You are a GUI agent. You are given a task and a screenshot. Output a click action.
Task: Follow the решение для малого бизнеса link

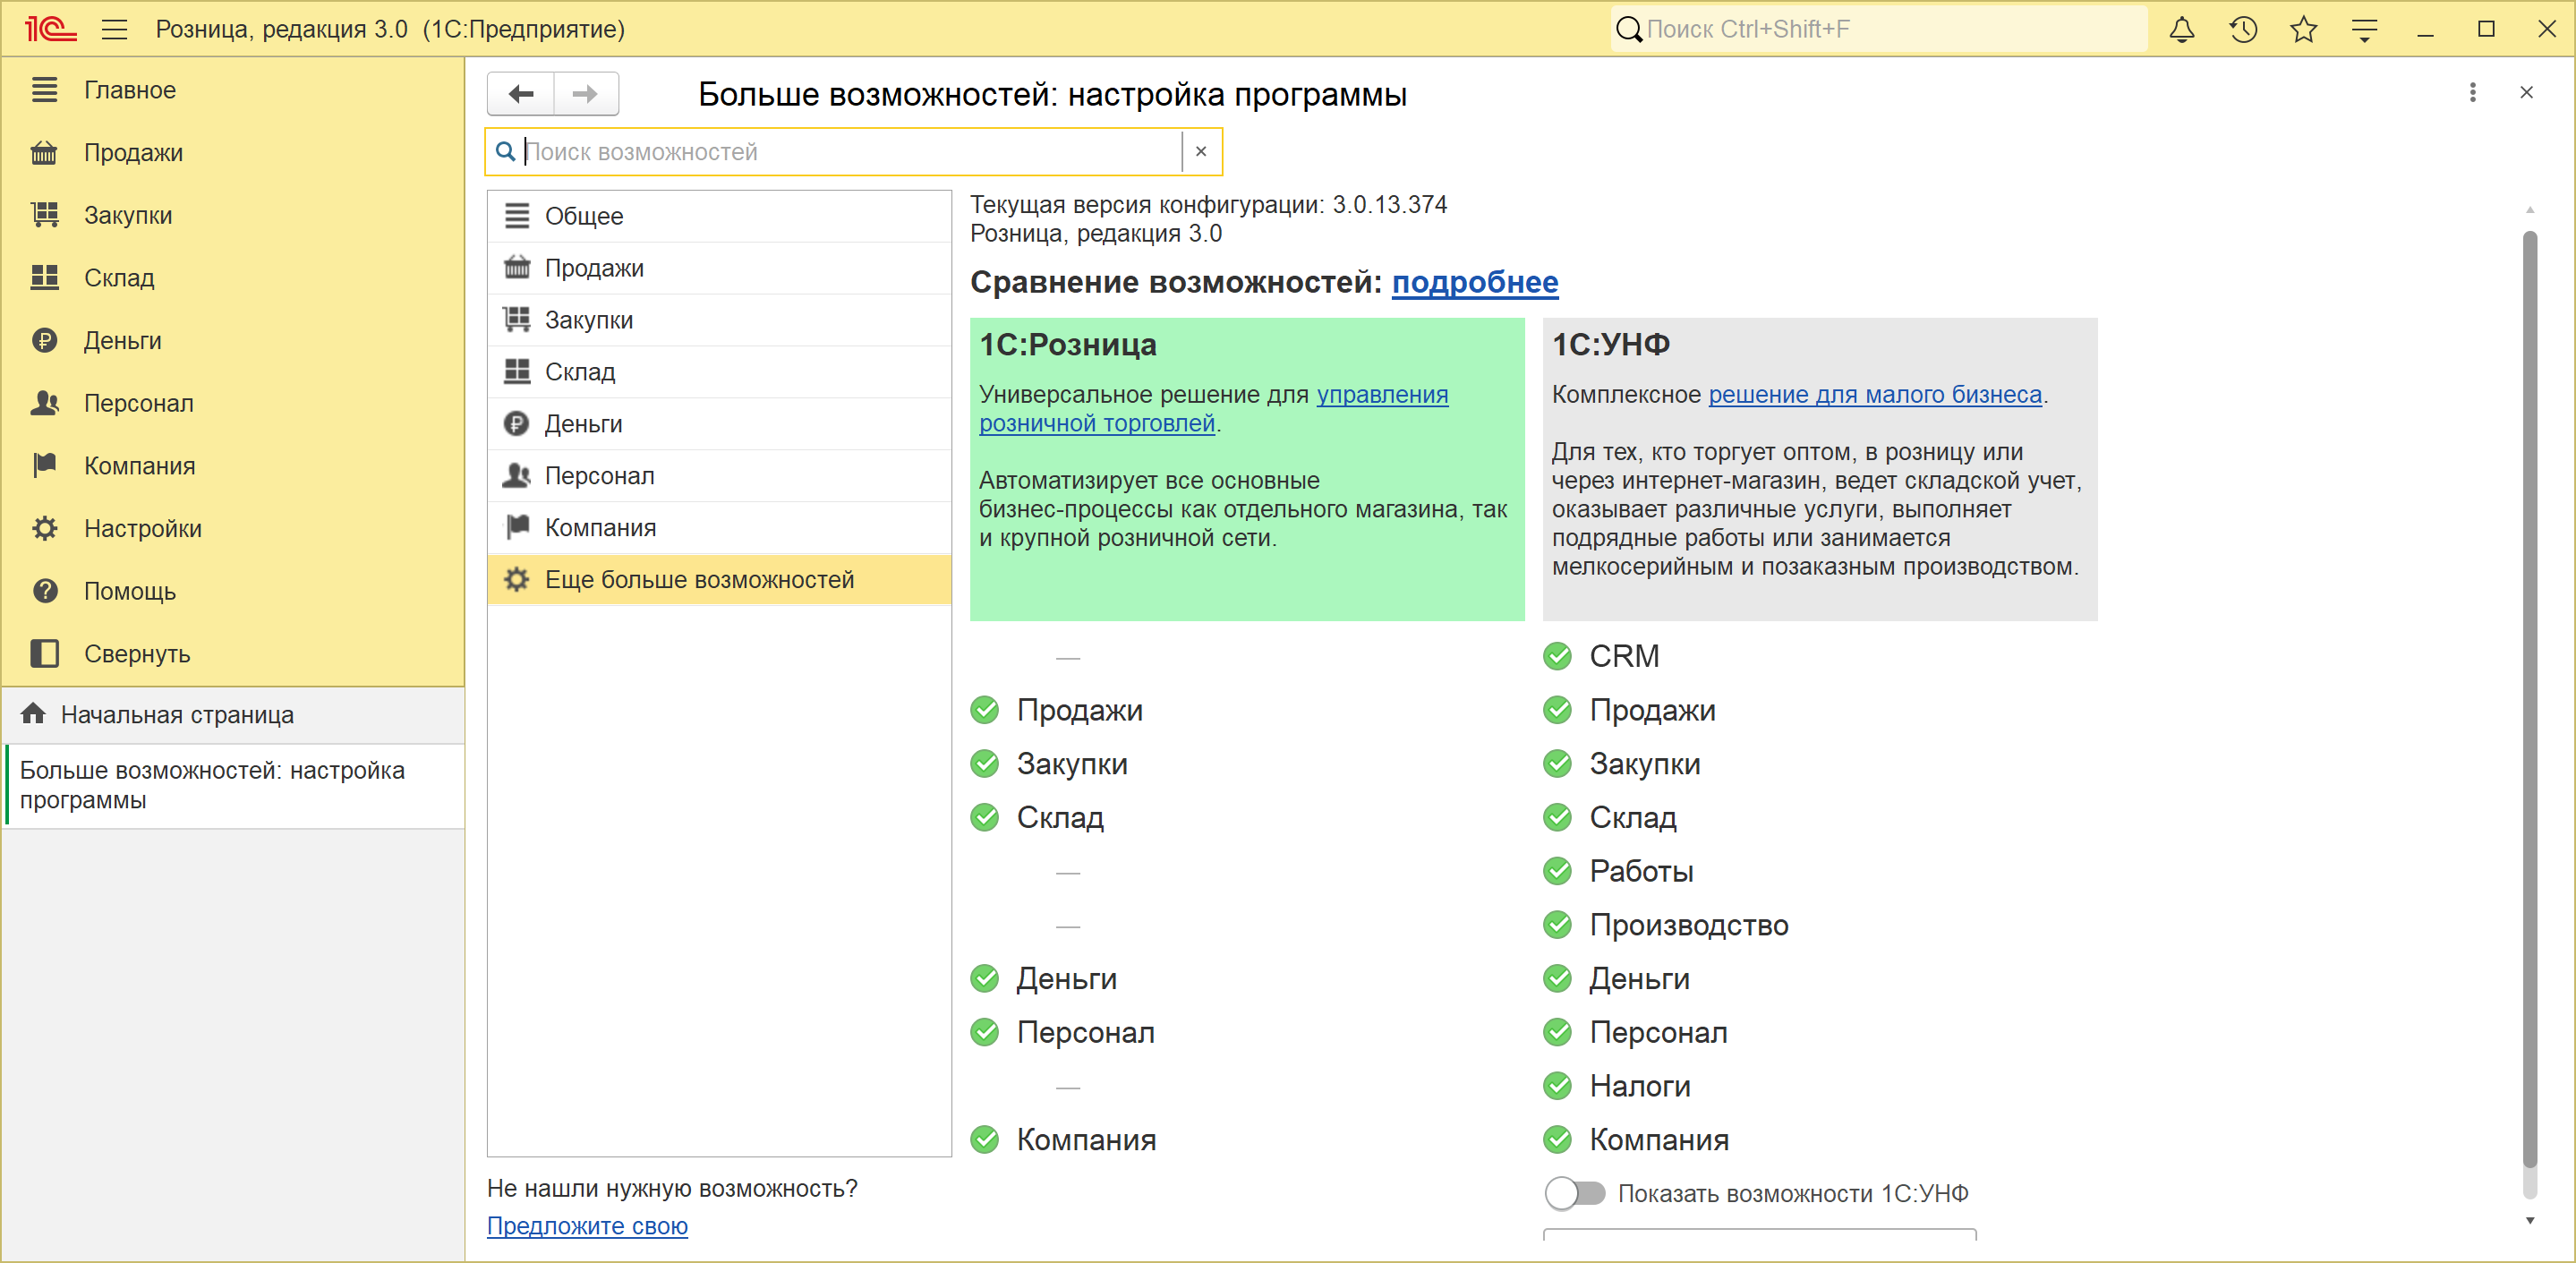tap(1875, 395)
